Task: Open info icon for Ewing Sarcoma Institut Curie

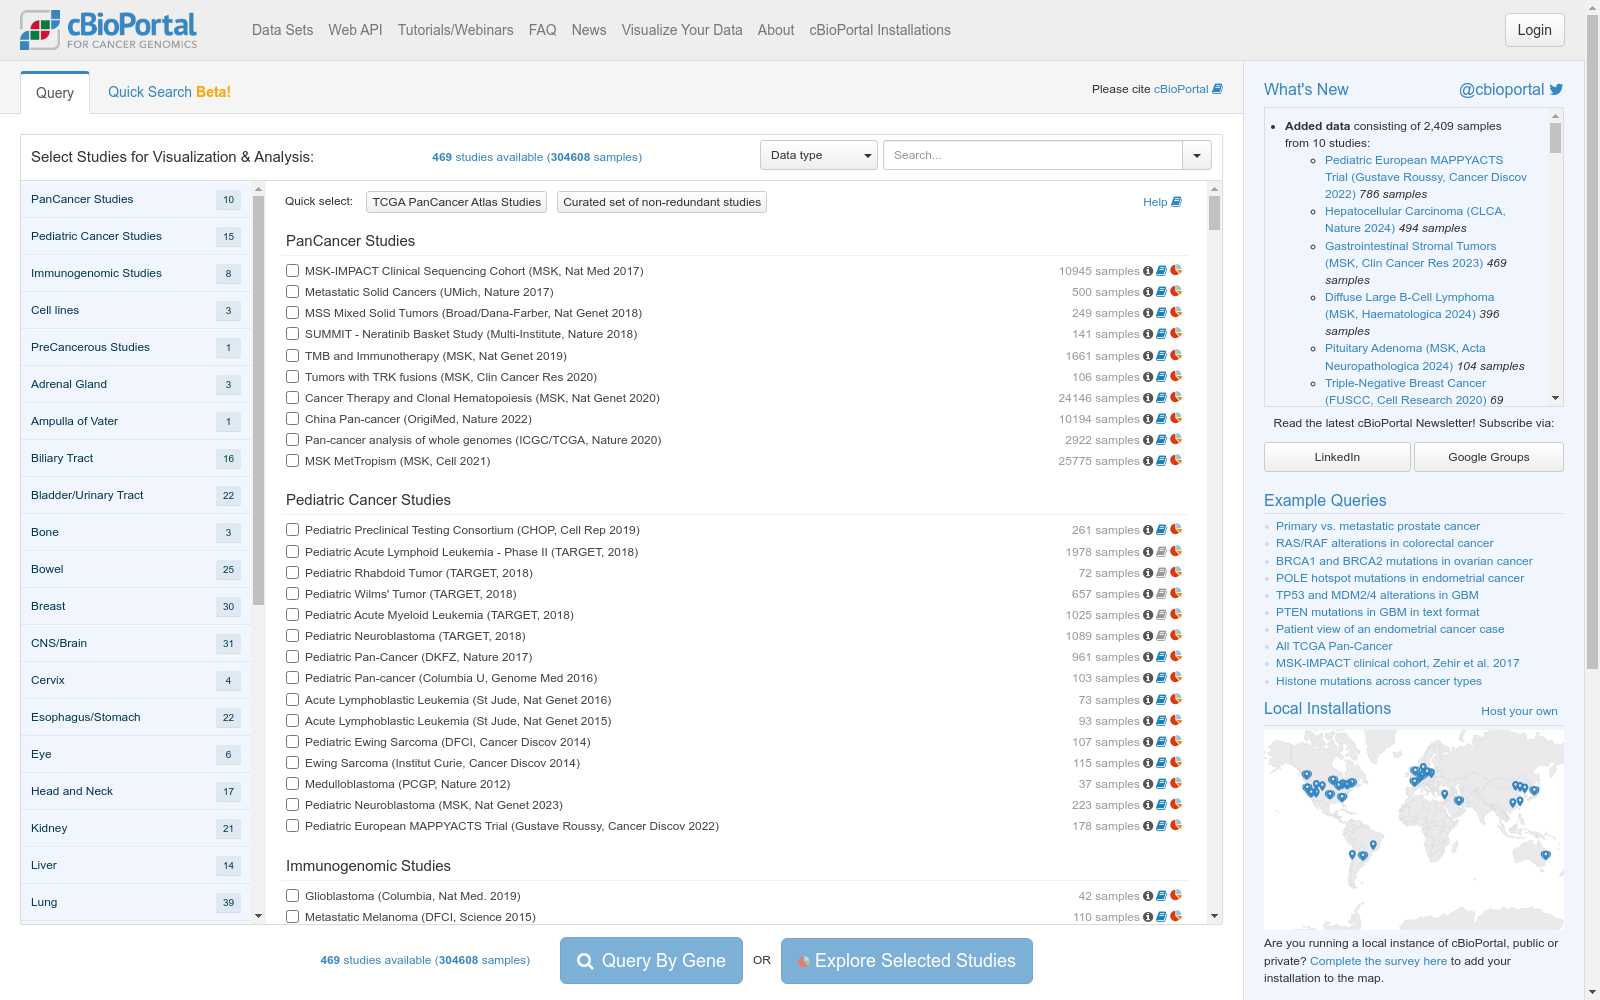Action: tap(1148, 763)
